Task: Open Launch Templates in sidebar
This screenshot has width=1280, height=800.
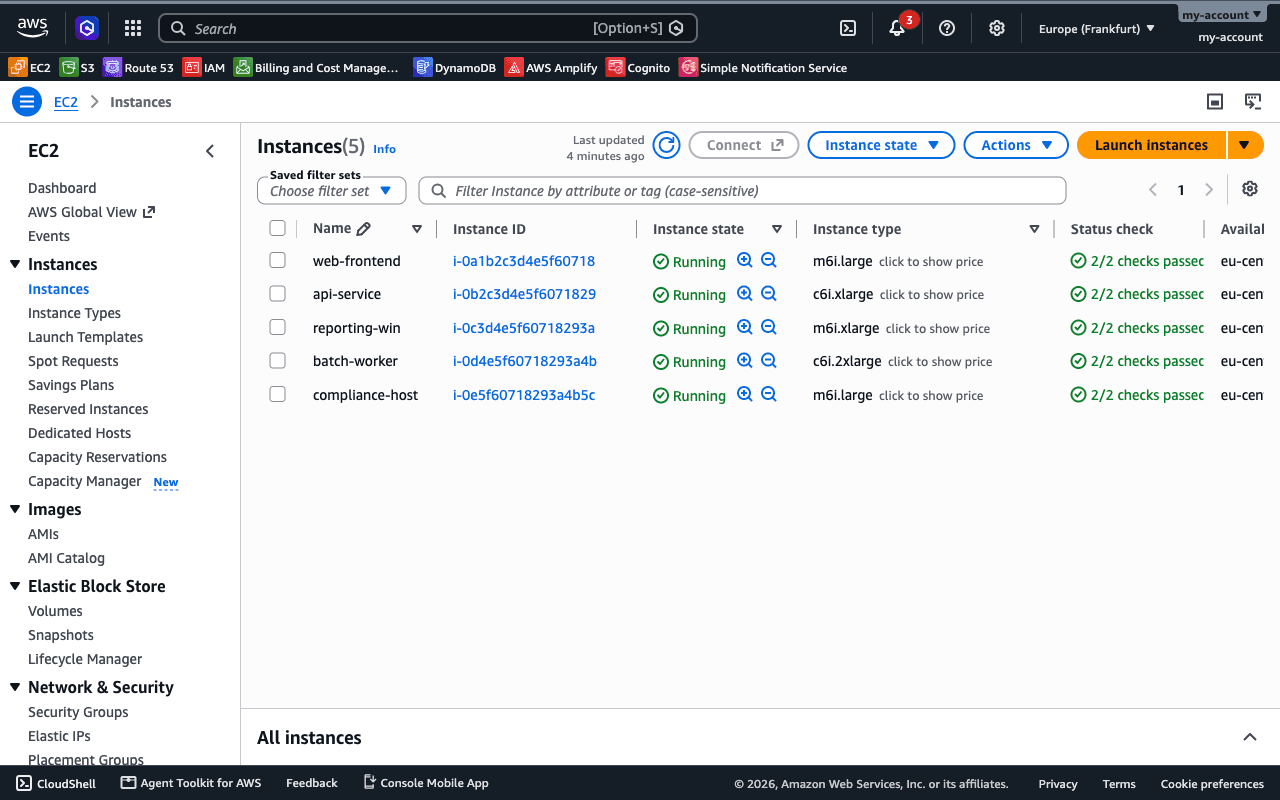Action: [85, 337]
